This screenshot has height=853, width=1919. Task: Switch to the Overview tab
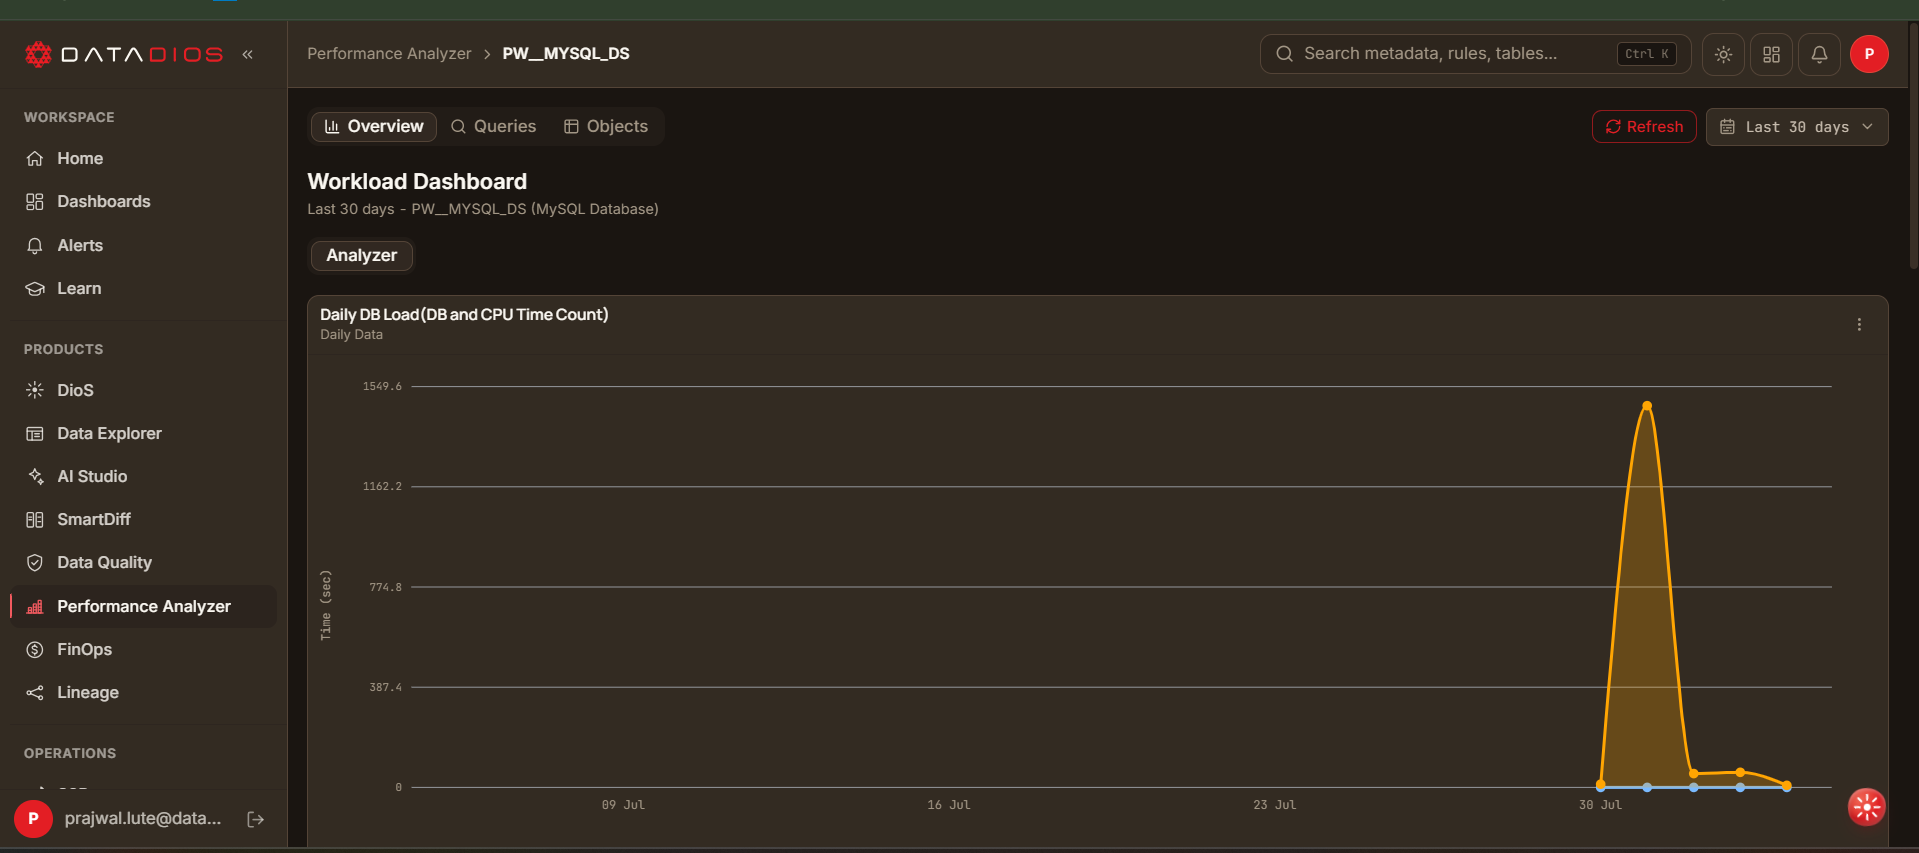[x=374, y=126]
